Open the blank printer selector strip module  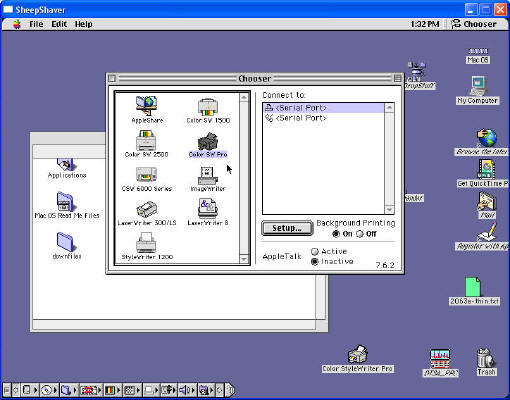151,390
